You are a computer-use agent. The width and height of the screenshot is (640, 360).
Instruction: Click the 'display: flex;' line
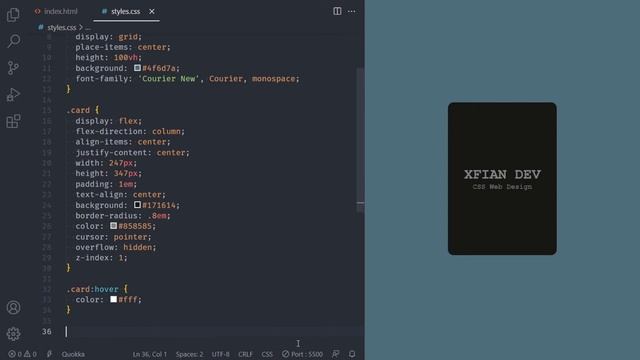click(109, 121)
